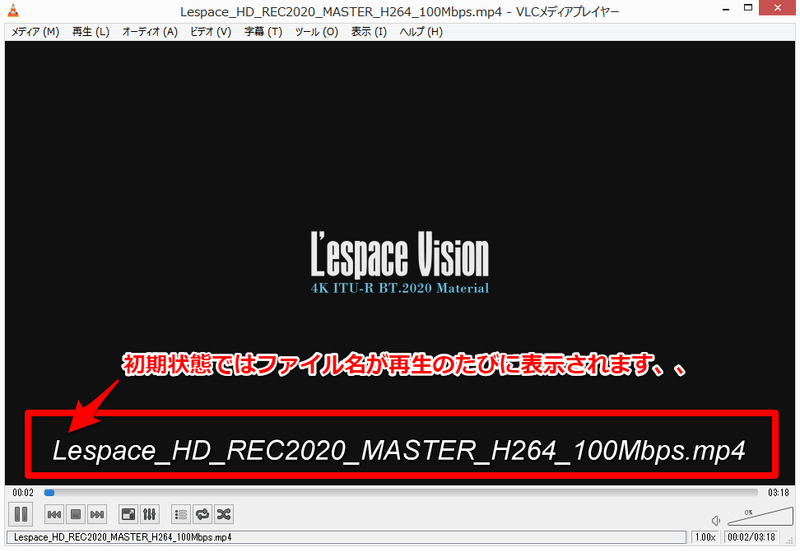Pause playback with the pause button
The image size is (800, 551).
click(x=21, y=514)
